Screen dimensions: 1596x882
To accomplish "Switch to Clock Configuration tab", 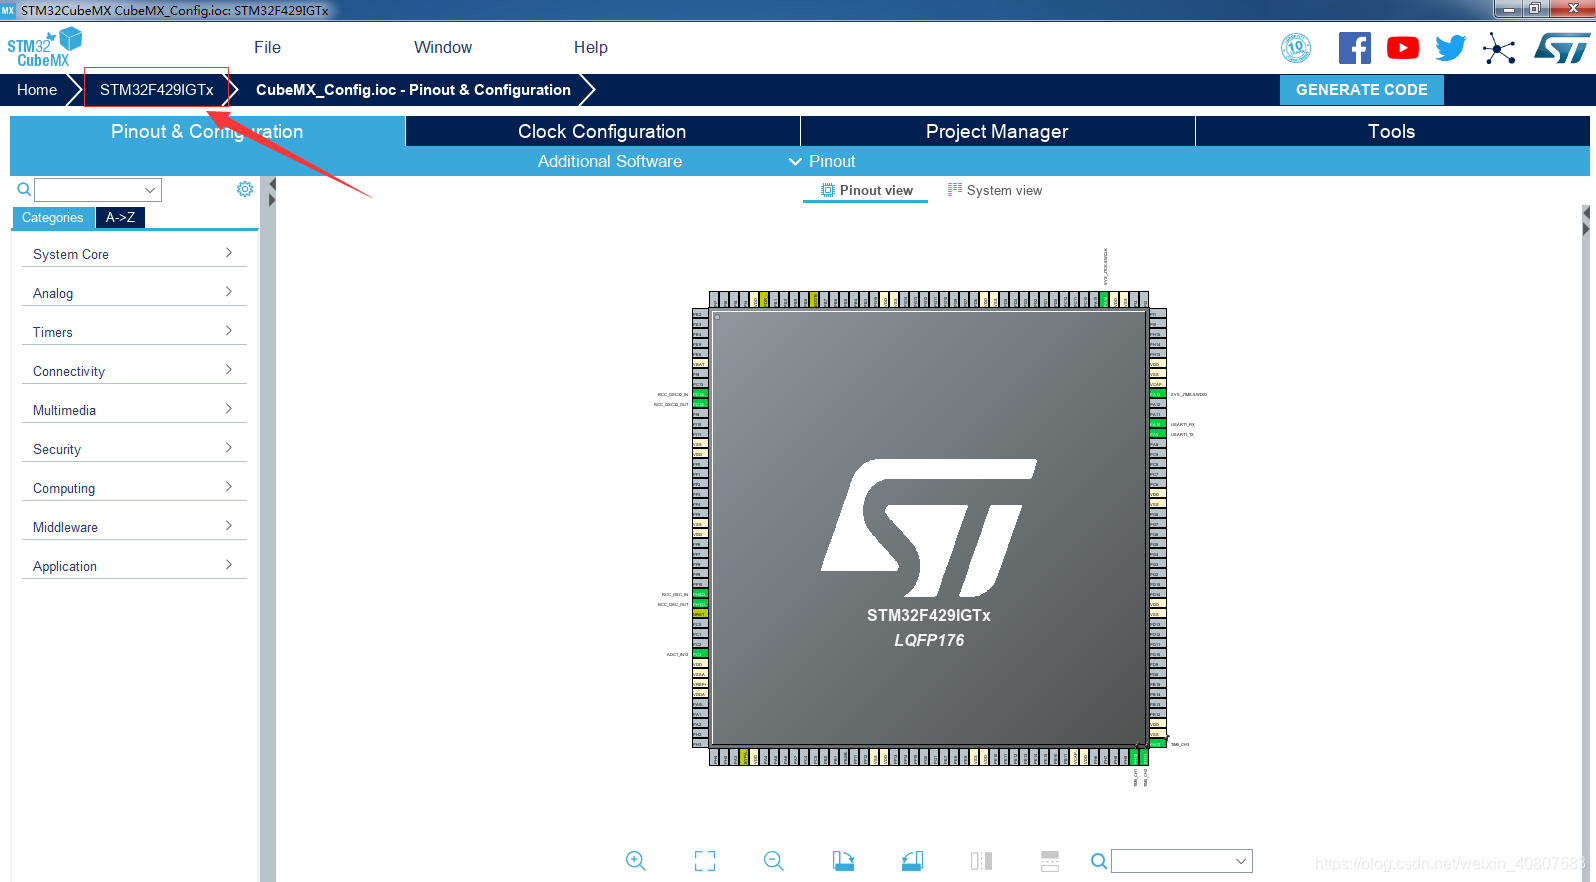I will coord(602,131).
